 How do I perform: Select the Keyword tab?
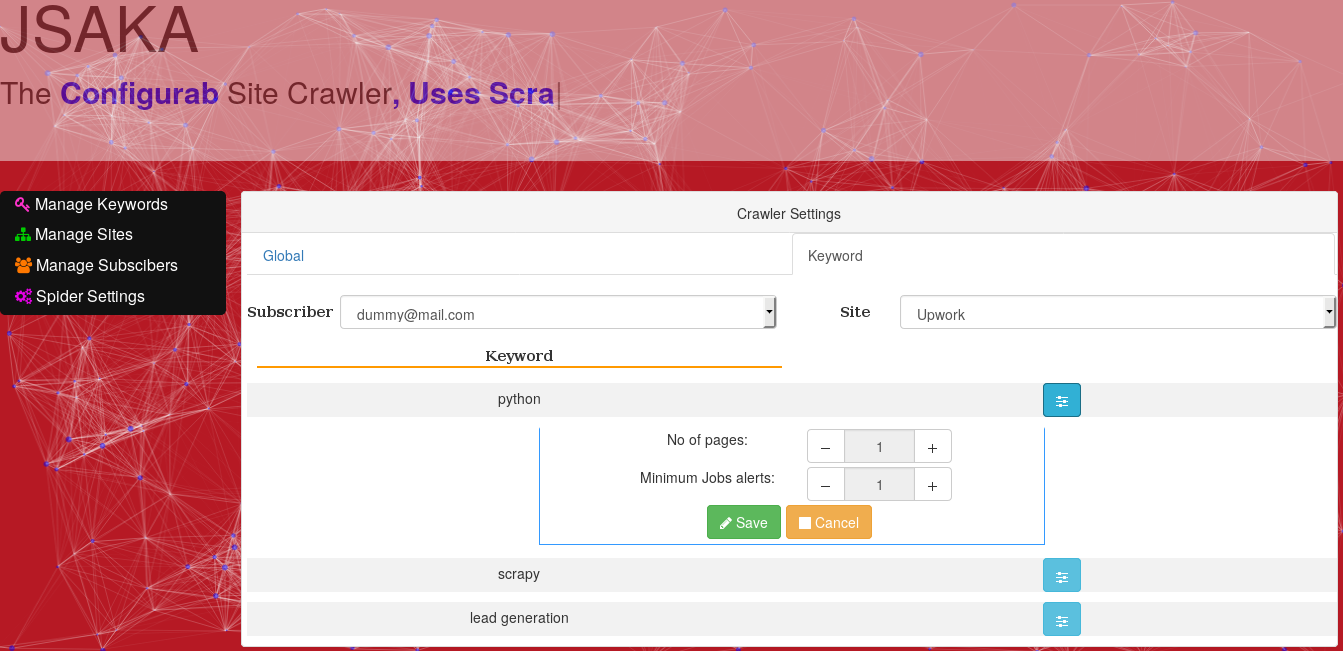click(x=1063, y=255)
